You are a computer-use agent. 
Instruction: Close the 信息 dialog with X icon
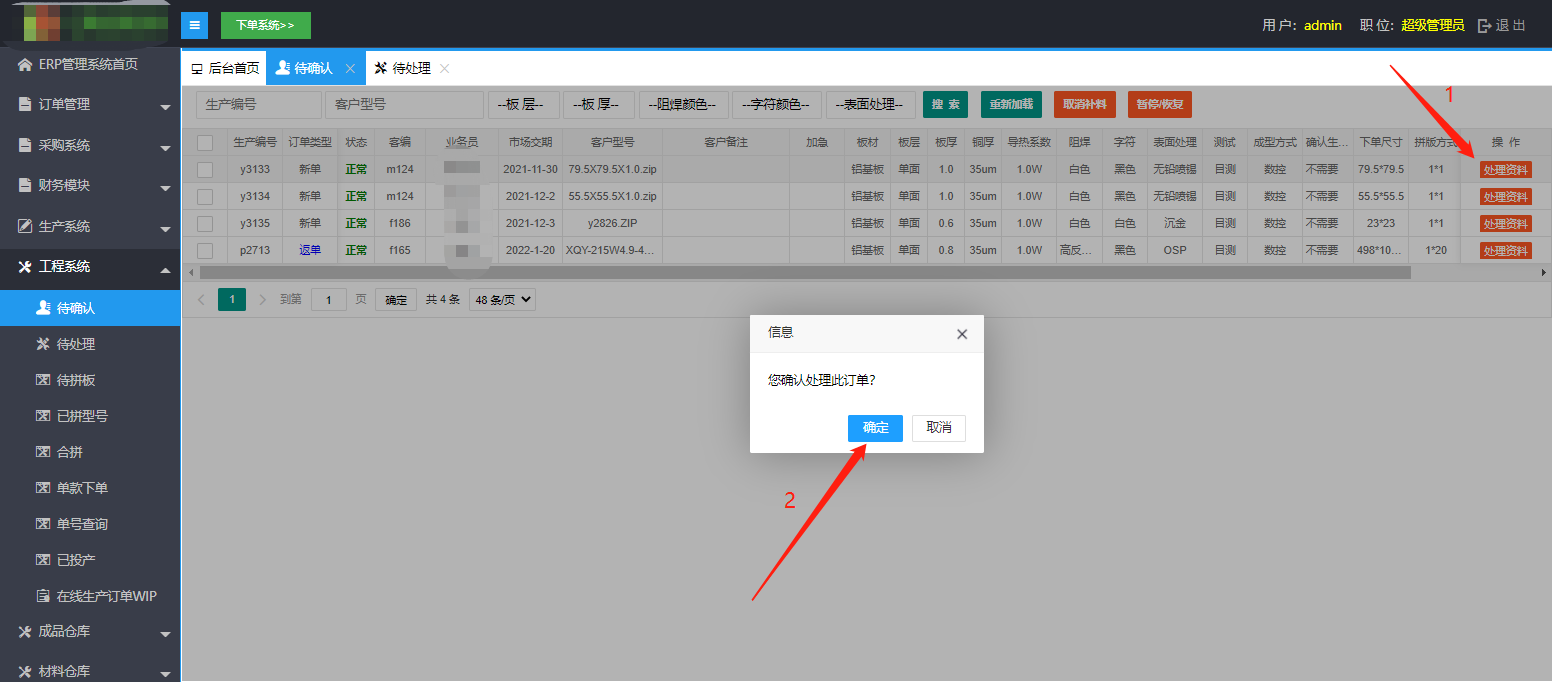coord(962,334)
